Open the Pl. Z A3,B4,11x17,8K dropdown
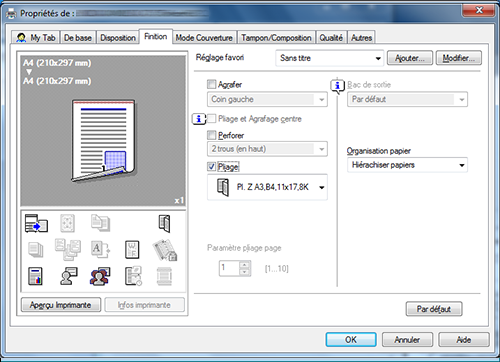The width and height of the screenshot is (500, 362). tap(267, 187)
